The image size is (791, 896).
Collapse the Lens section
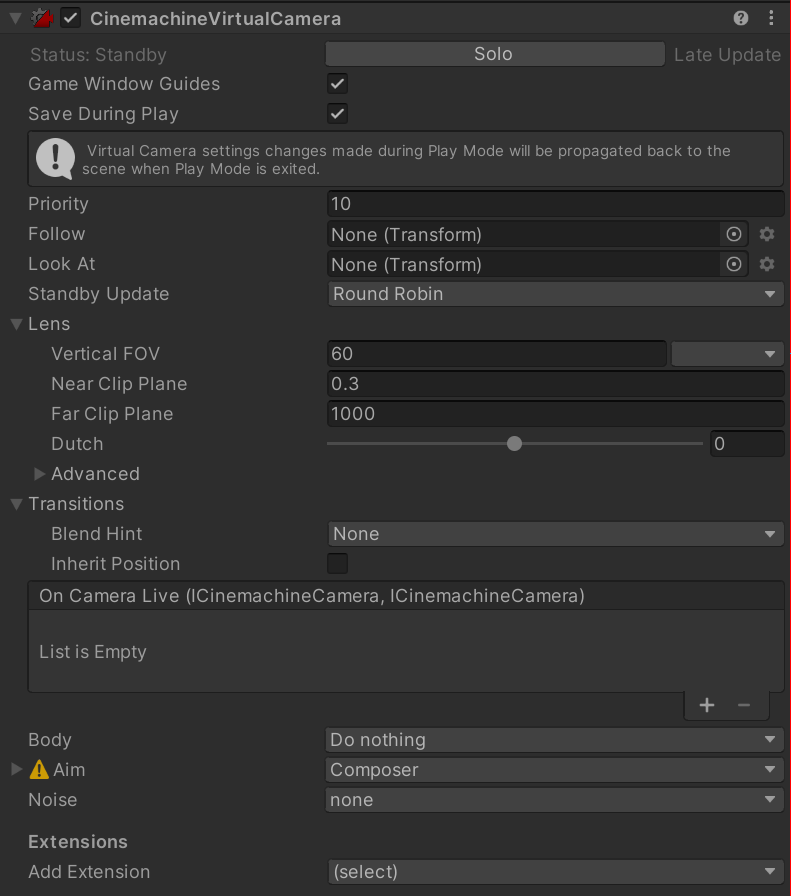pyautogui.click(x=17, y=324)
